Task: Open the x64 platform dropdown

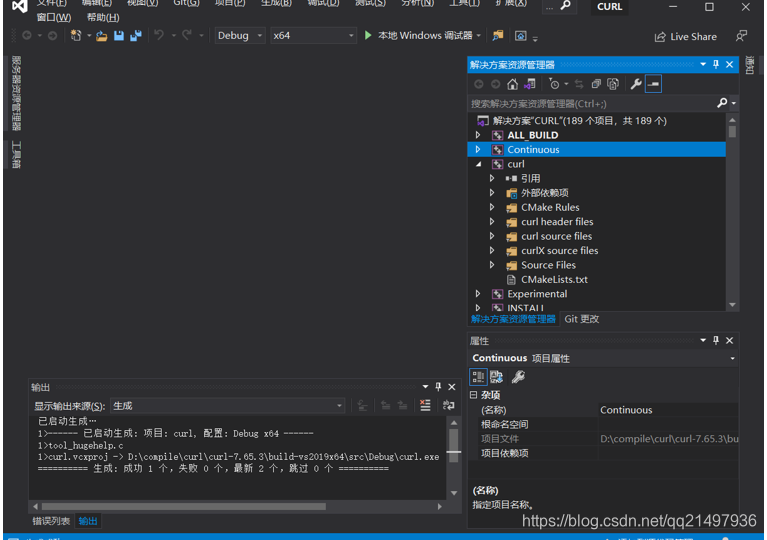Action: pos(313,36)
